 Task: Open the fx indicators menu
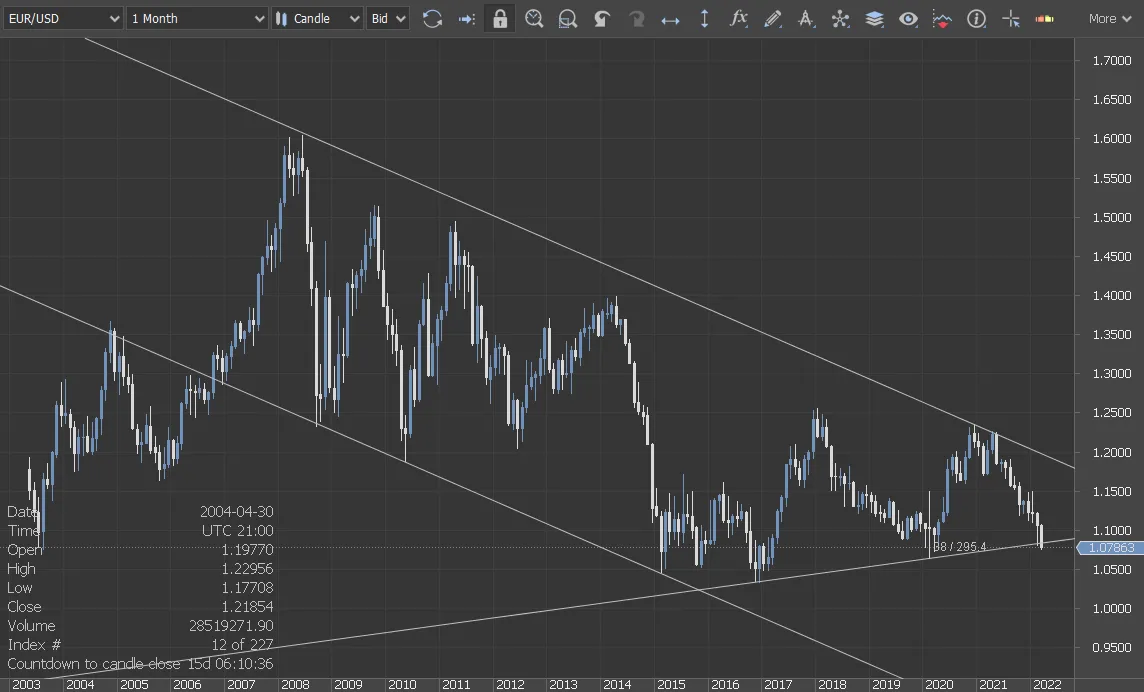[738, 18]
